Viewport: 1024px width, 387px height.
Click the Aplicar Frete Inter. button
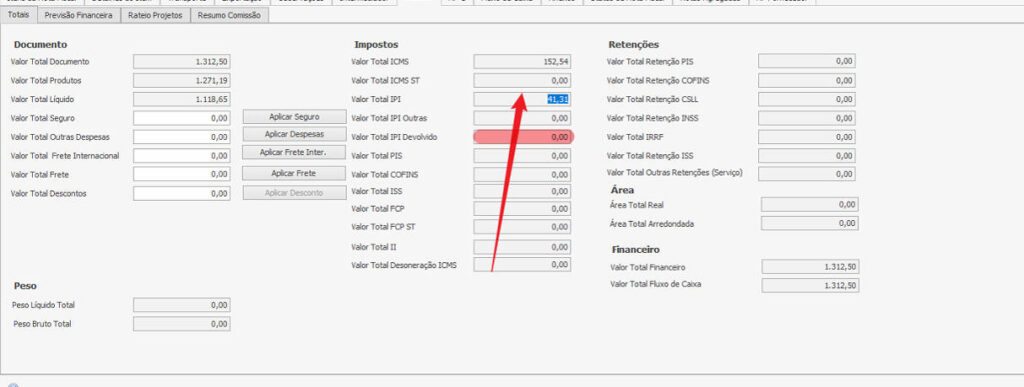(x=294, y=152)
